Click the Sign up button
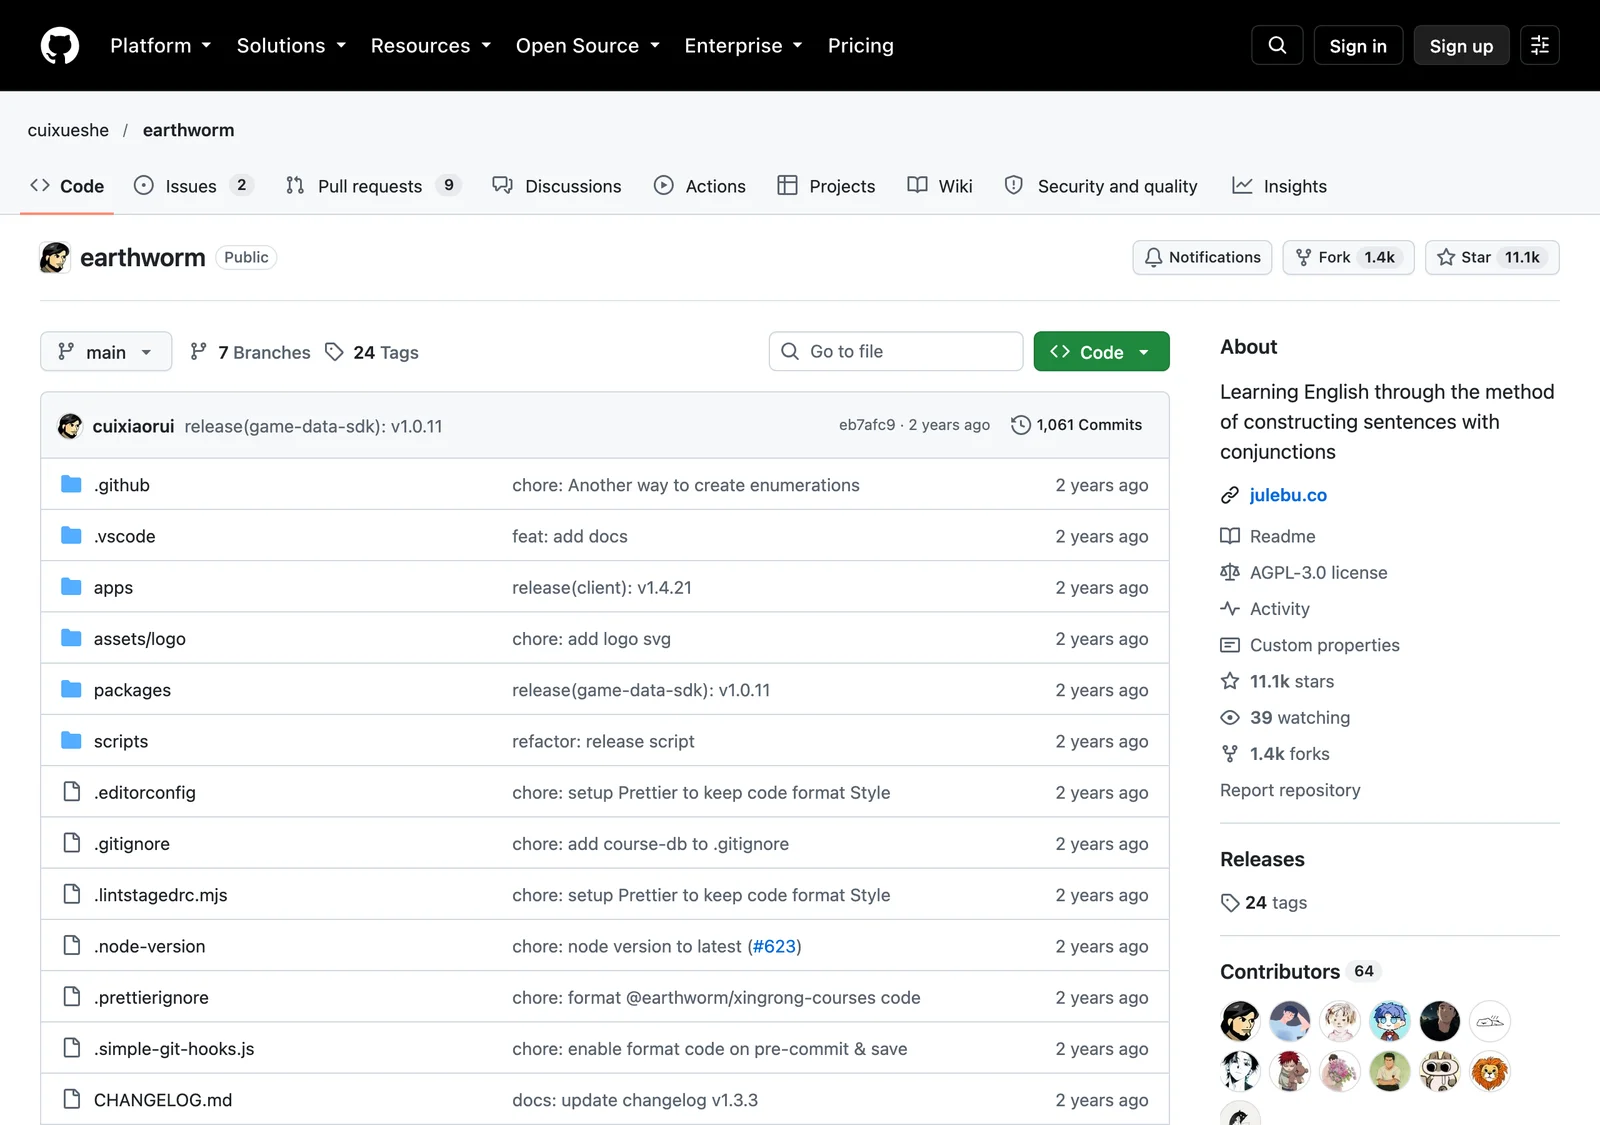 tap(1461, 46)
